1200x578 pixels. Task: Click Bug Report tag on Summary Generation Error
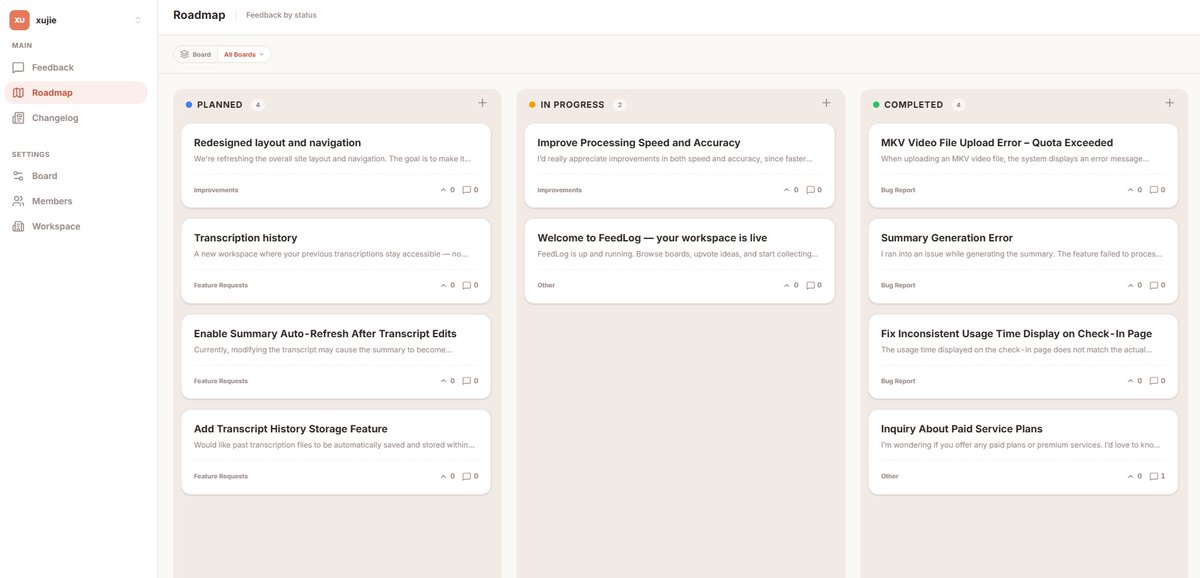(x=898, y=285)
